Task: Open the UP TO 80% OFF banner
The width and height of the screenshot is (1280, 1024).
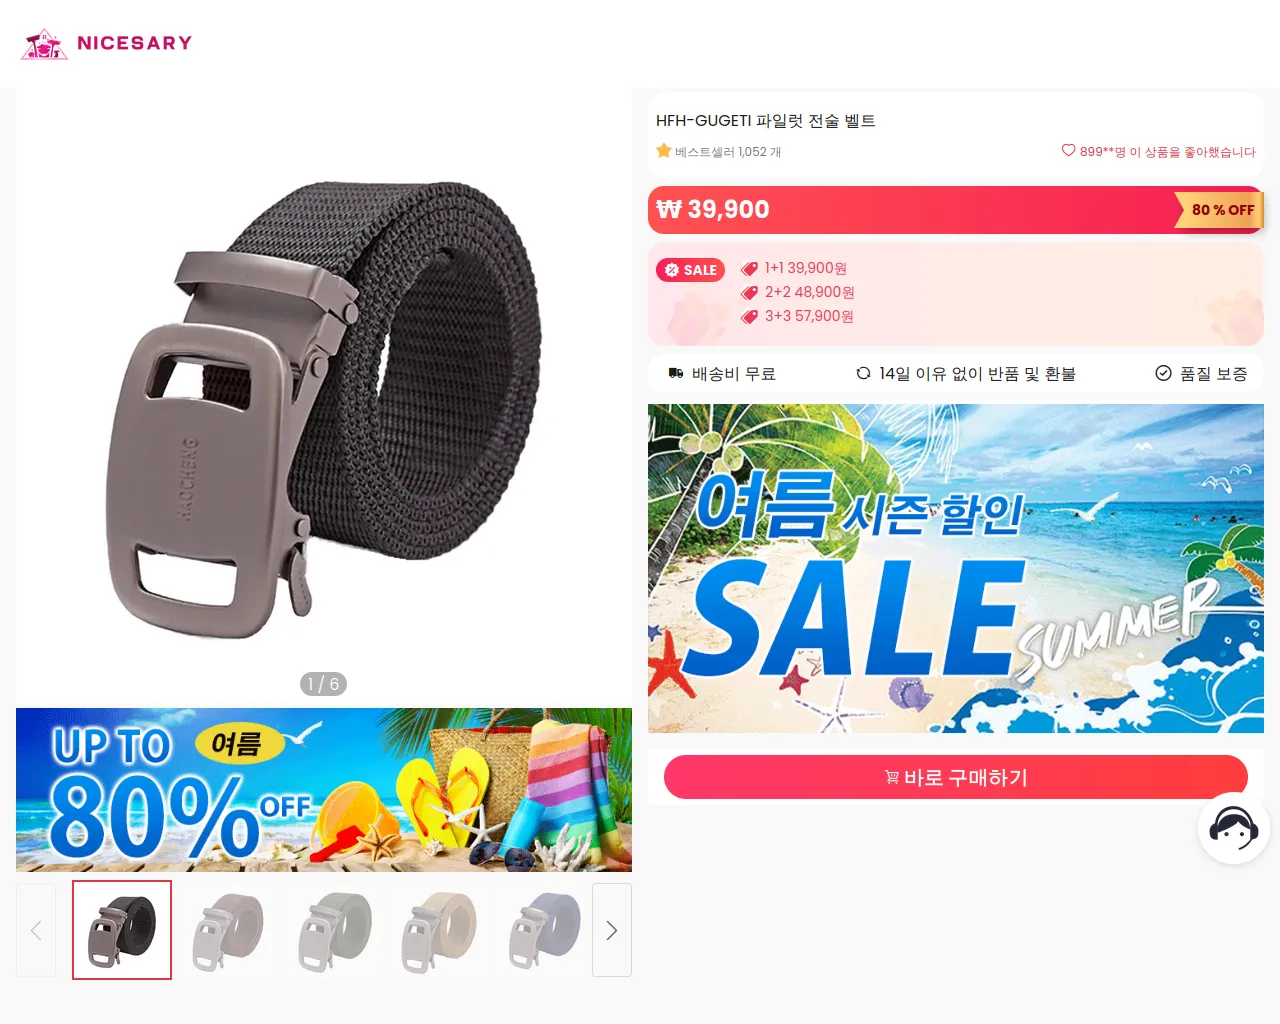Action: coord(324,790)
